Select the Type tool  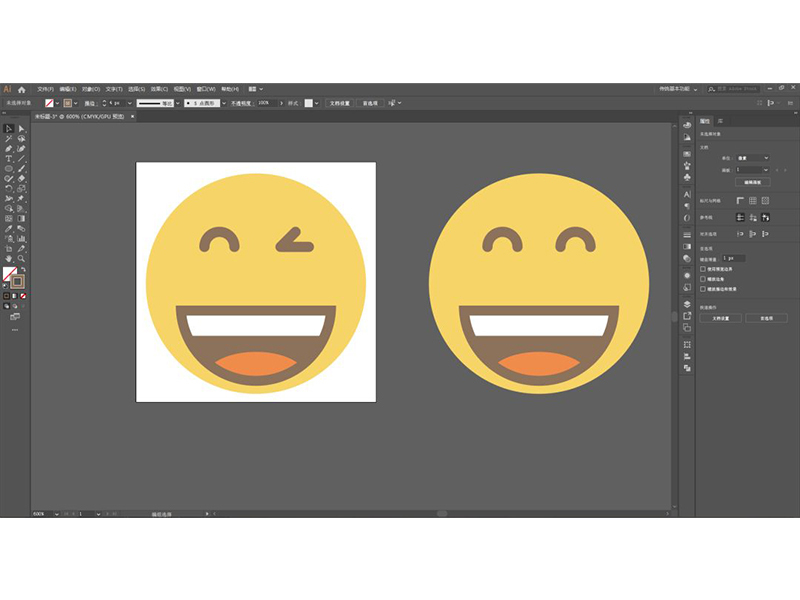8,158
